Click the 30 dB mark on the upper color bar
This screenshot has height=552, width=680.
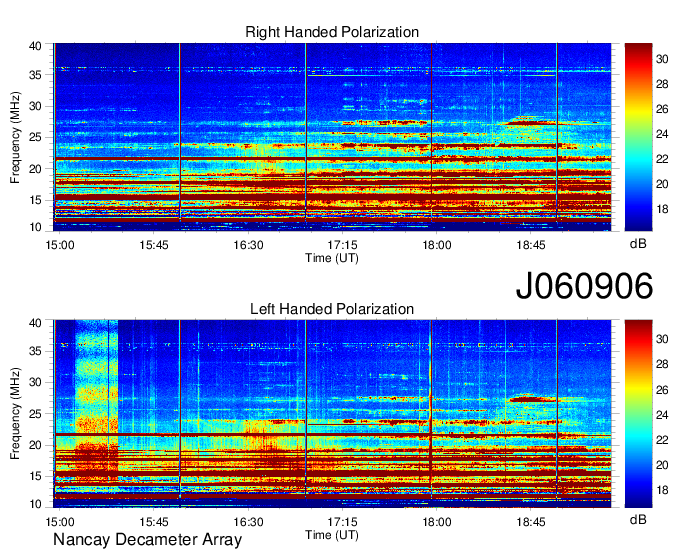663,59
